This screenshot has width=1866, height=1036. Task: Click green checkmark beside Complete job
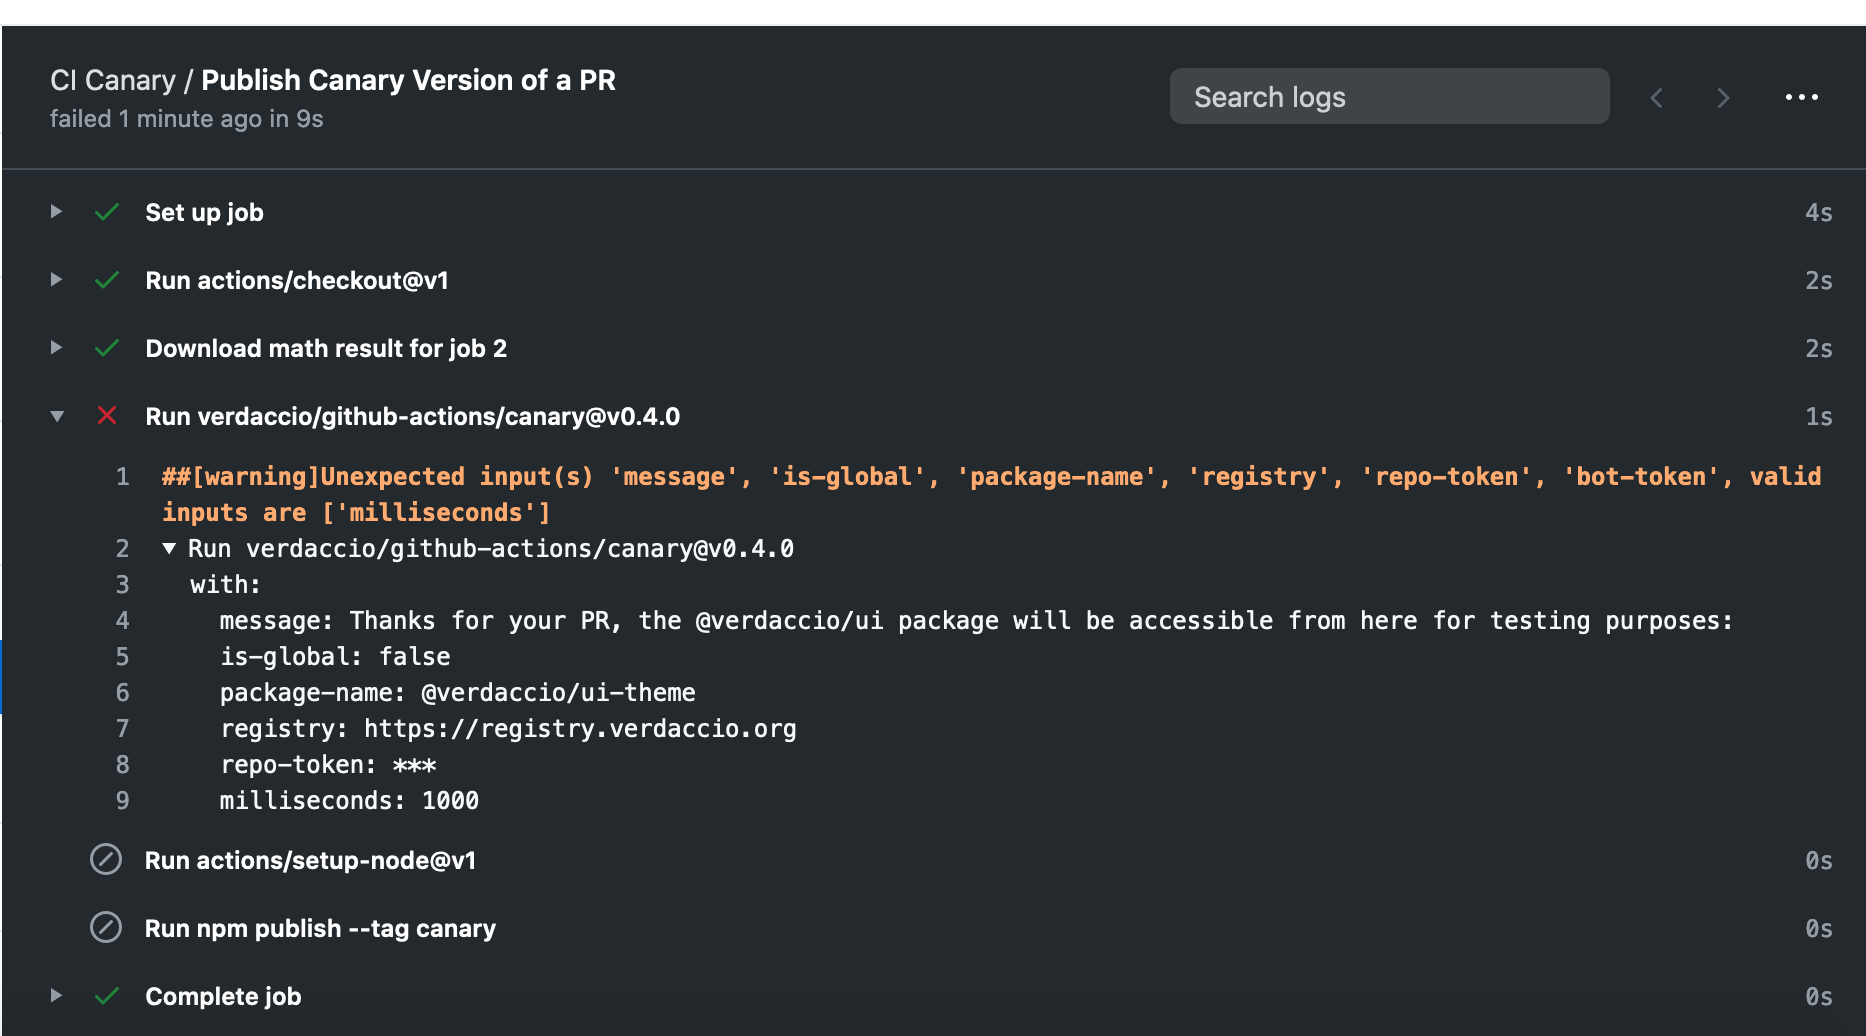click(x=107, y=996)
